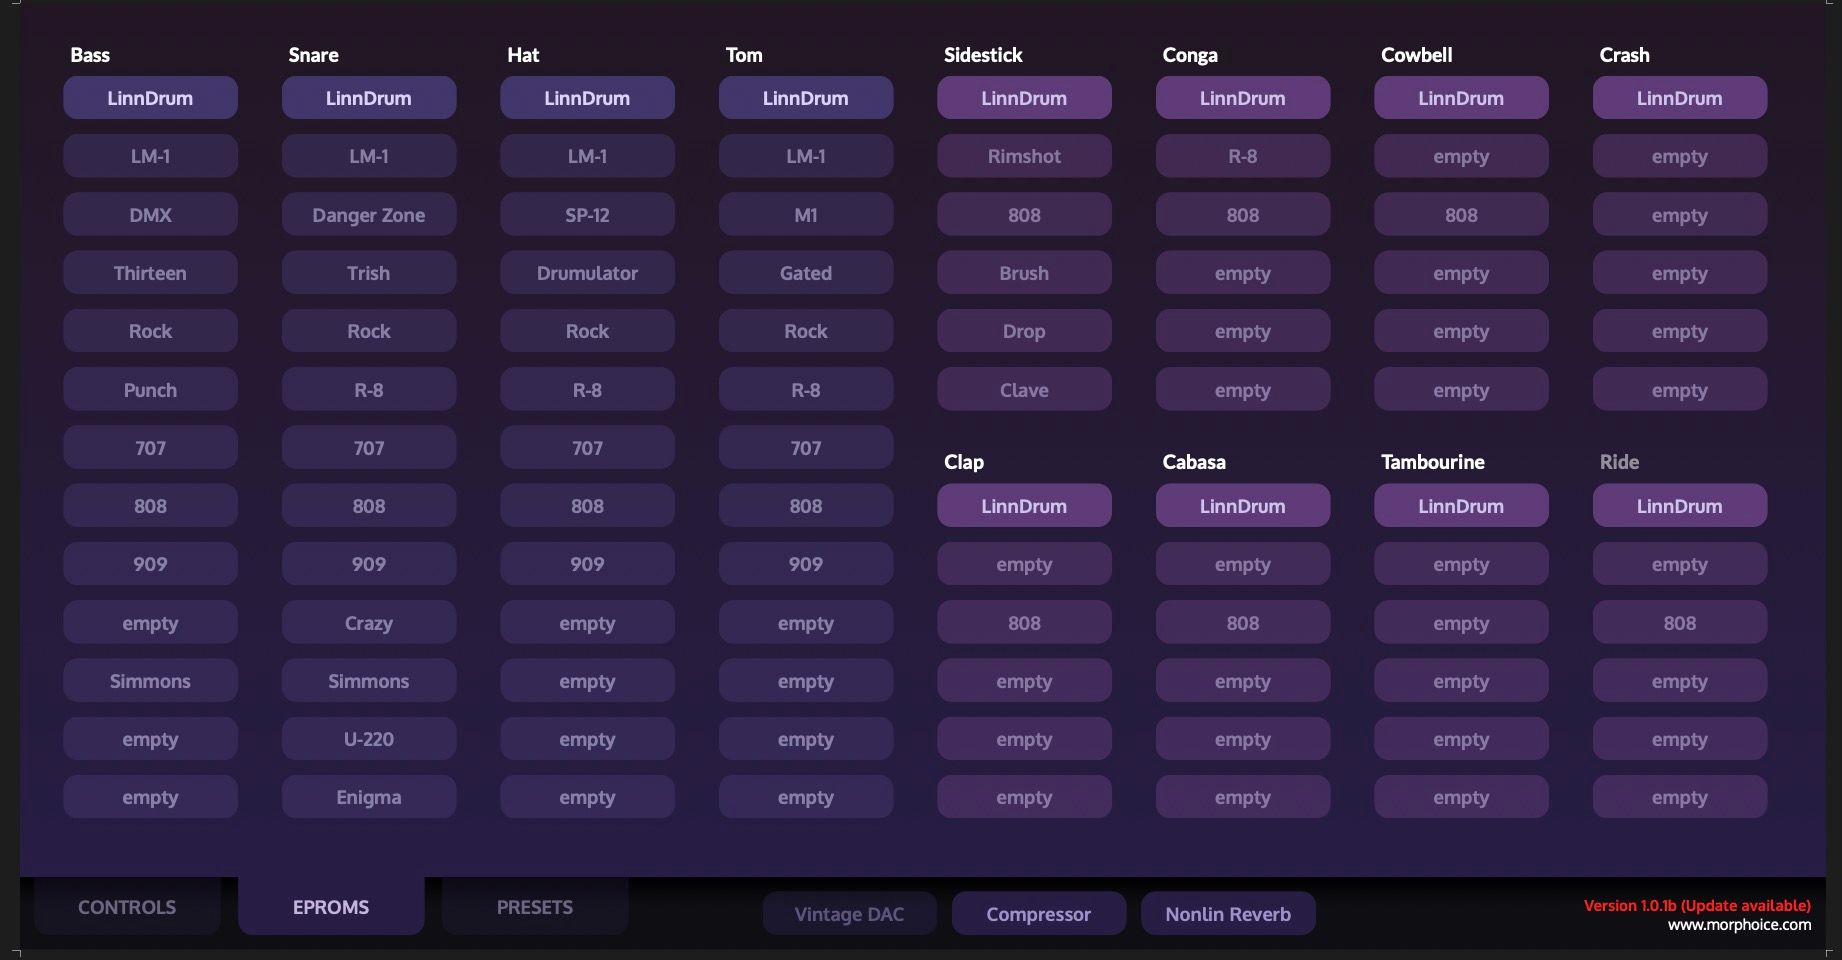Screen dimensions: 1842x960
Task: Select LM-1 EPROM for Tom
Action: [806, 156]
